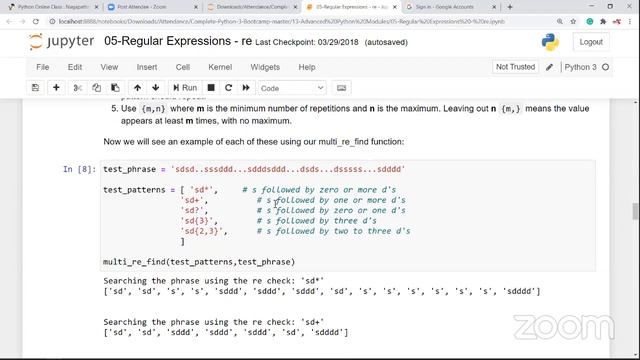
Task: Switch to Sign in - Google Accounts tab
Action: coord(451,7)
